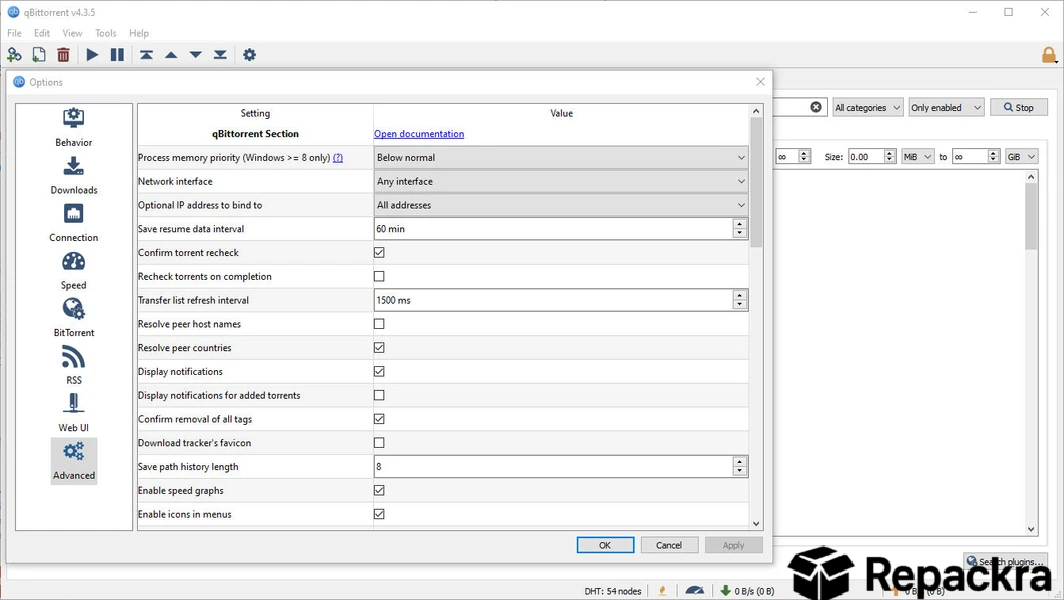This screenshot has width=1064, height=600.
Task: Open the RSS options page
Action: coord(74,365)
